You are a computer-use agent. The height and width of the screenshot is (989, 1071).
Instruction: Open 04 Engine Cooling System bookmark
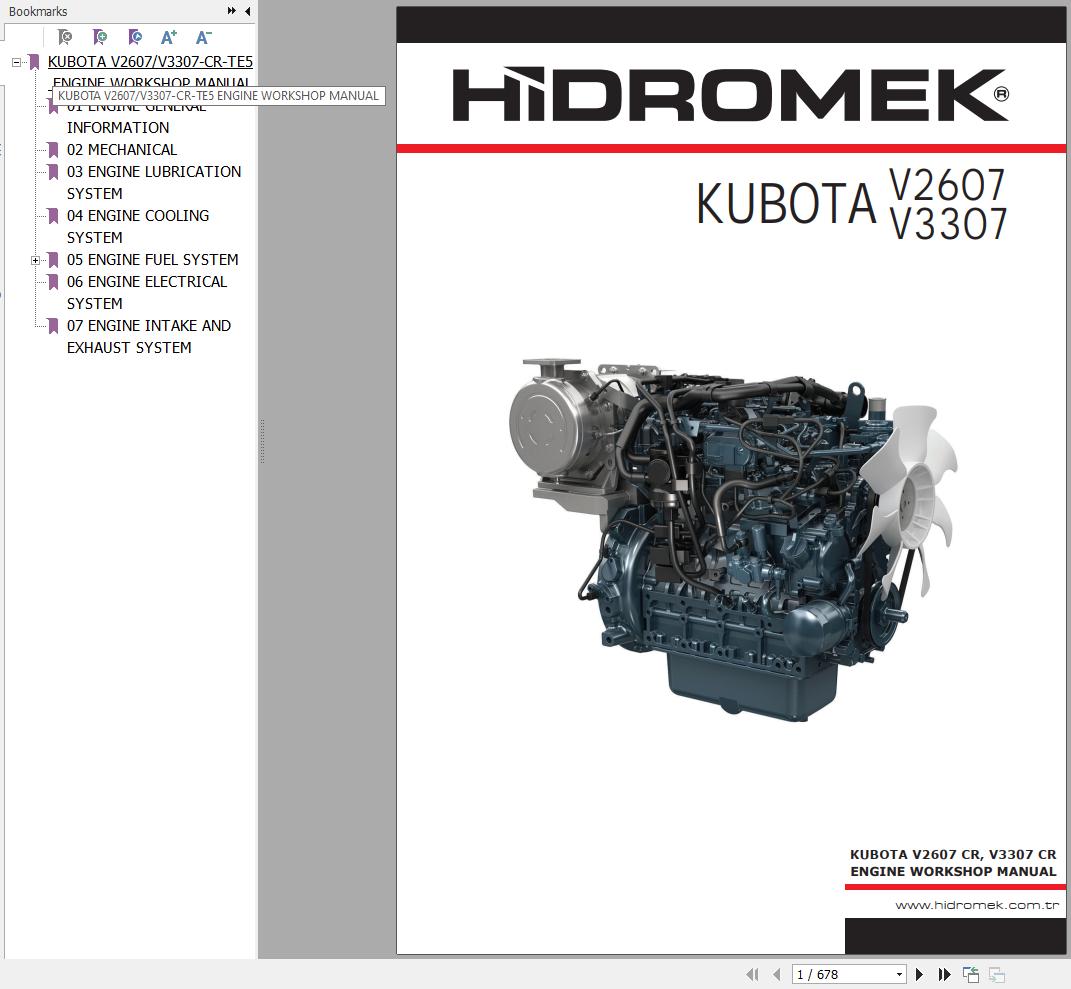coord(137,216)
